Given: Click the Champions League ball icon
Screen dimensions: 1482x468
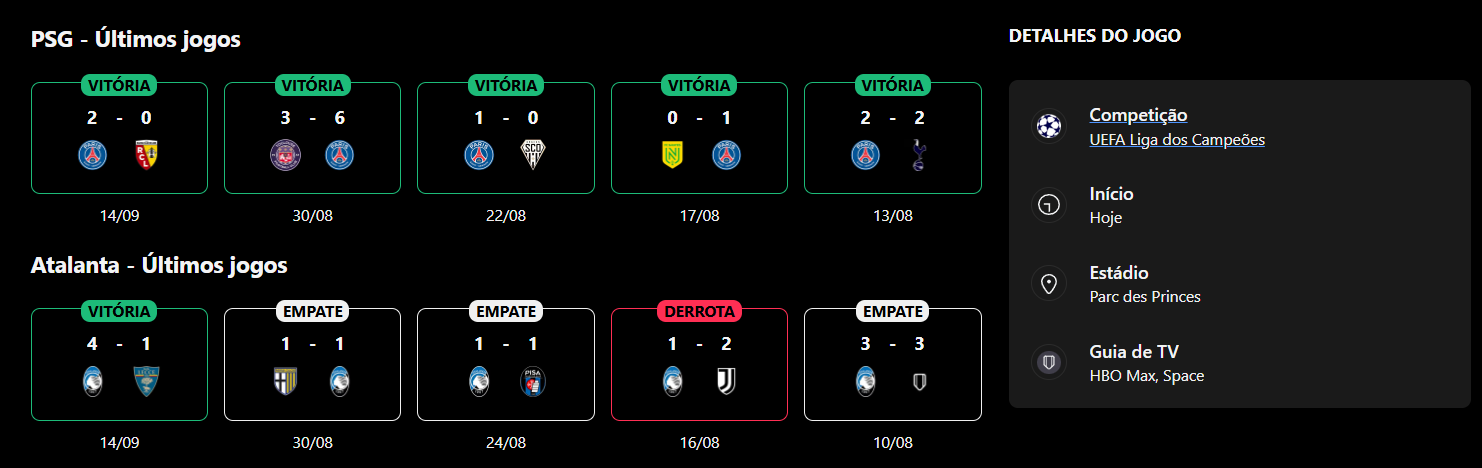Looking at the screenshot, I should [1048, 126].
